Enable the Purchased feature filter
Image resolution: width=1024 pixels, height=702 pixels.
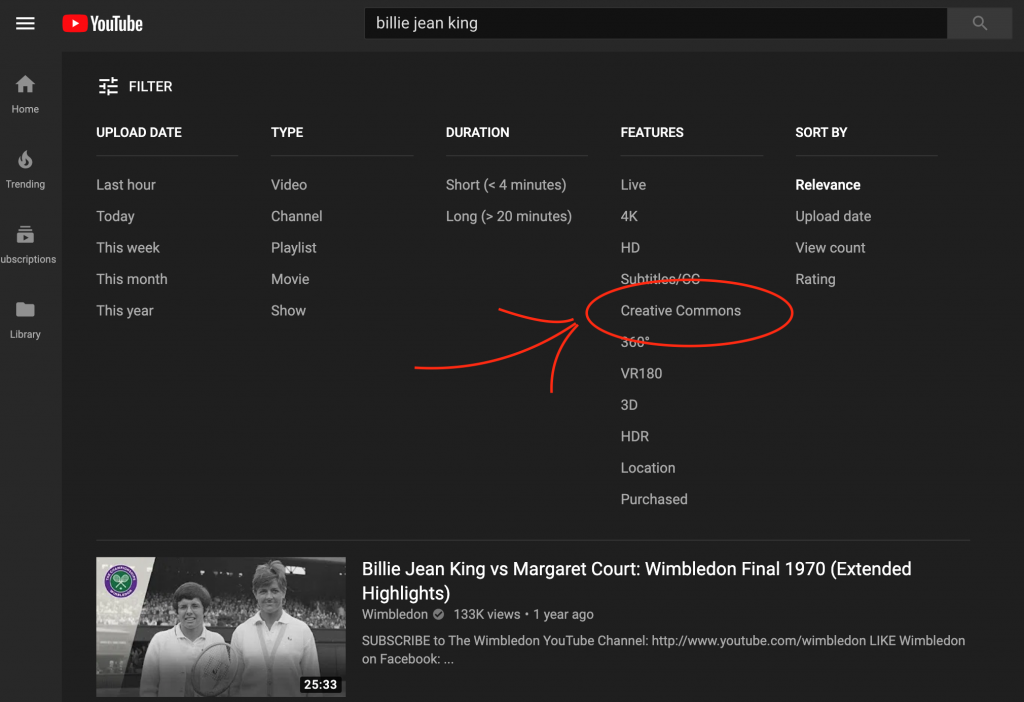654,499
